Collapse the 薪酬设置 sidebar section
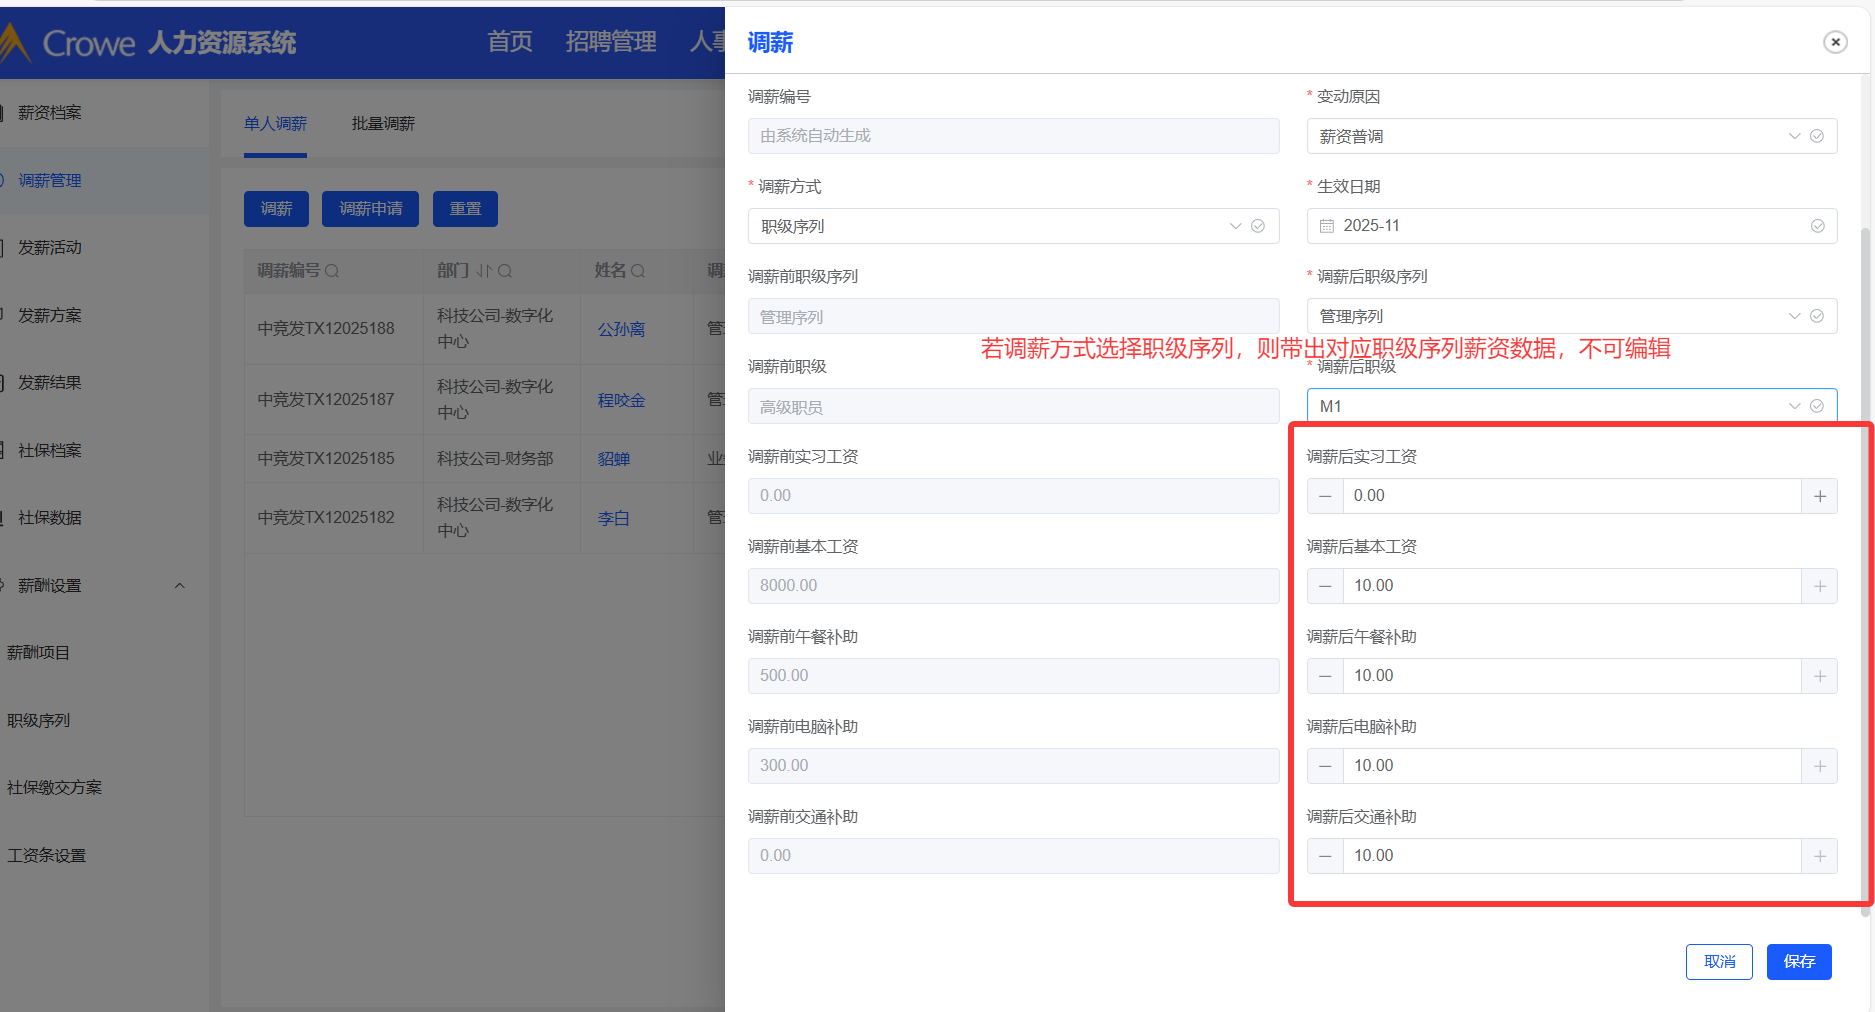The width and height of the screenshot is (1875, 1012). tap(180, 586)
